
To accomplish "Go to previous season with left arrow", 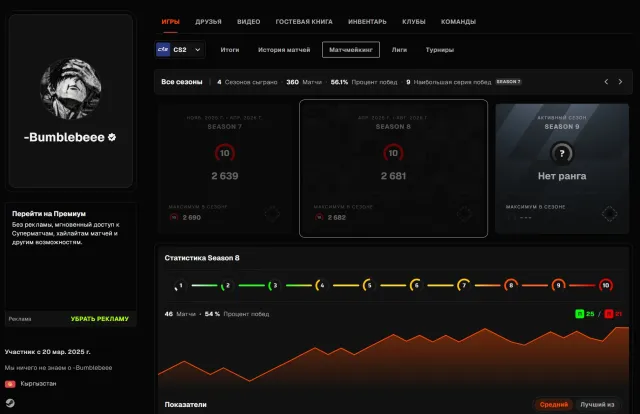I will pos(606,82).
